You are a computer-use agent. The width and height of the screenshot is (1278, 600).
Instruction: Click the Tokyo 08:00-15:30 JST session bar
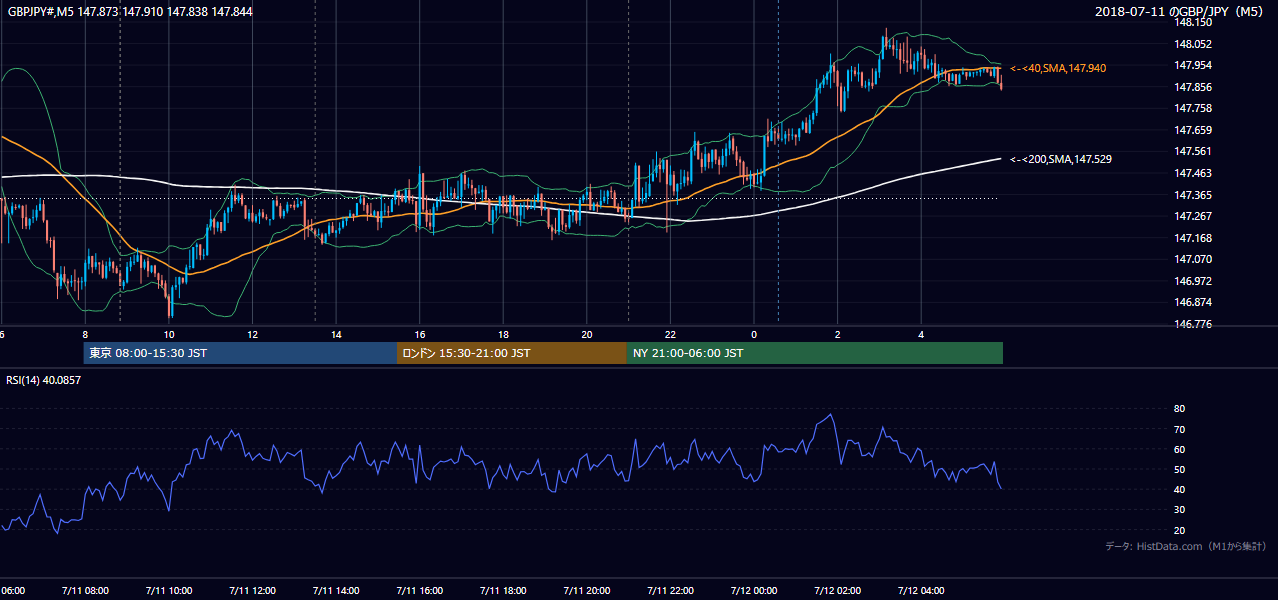[240, 353]
